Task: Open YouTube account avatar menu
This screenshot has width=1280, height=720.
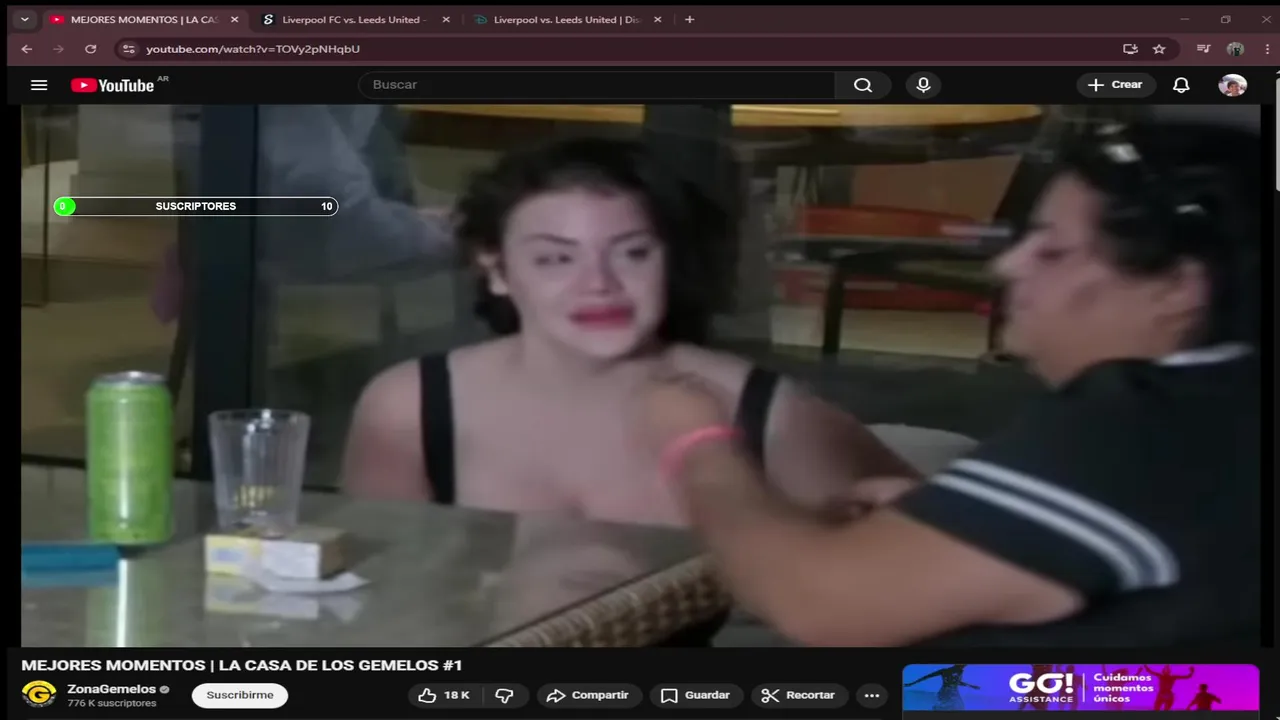Action: coord(1232,85)
